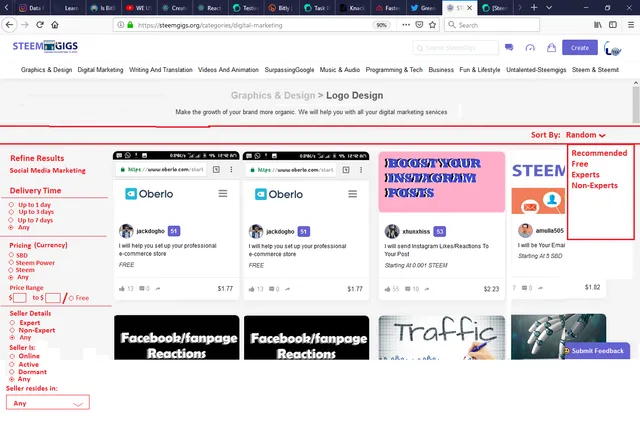Select Up to 3 days delivery time
640x426 pixels.
click(11, 212)
